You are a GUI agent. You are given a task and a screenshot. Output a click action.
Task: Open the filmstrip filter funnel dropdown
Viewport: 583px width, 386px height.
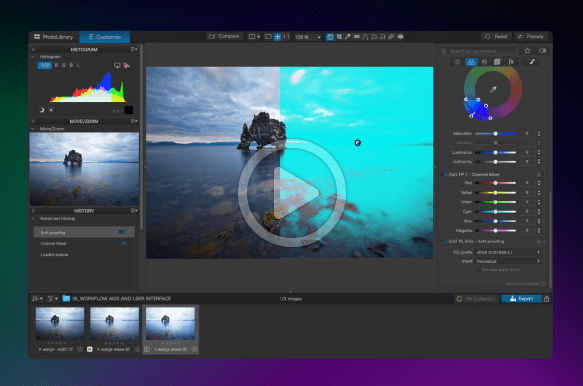point(52,299)
